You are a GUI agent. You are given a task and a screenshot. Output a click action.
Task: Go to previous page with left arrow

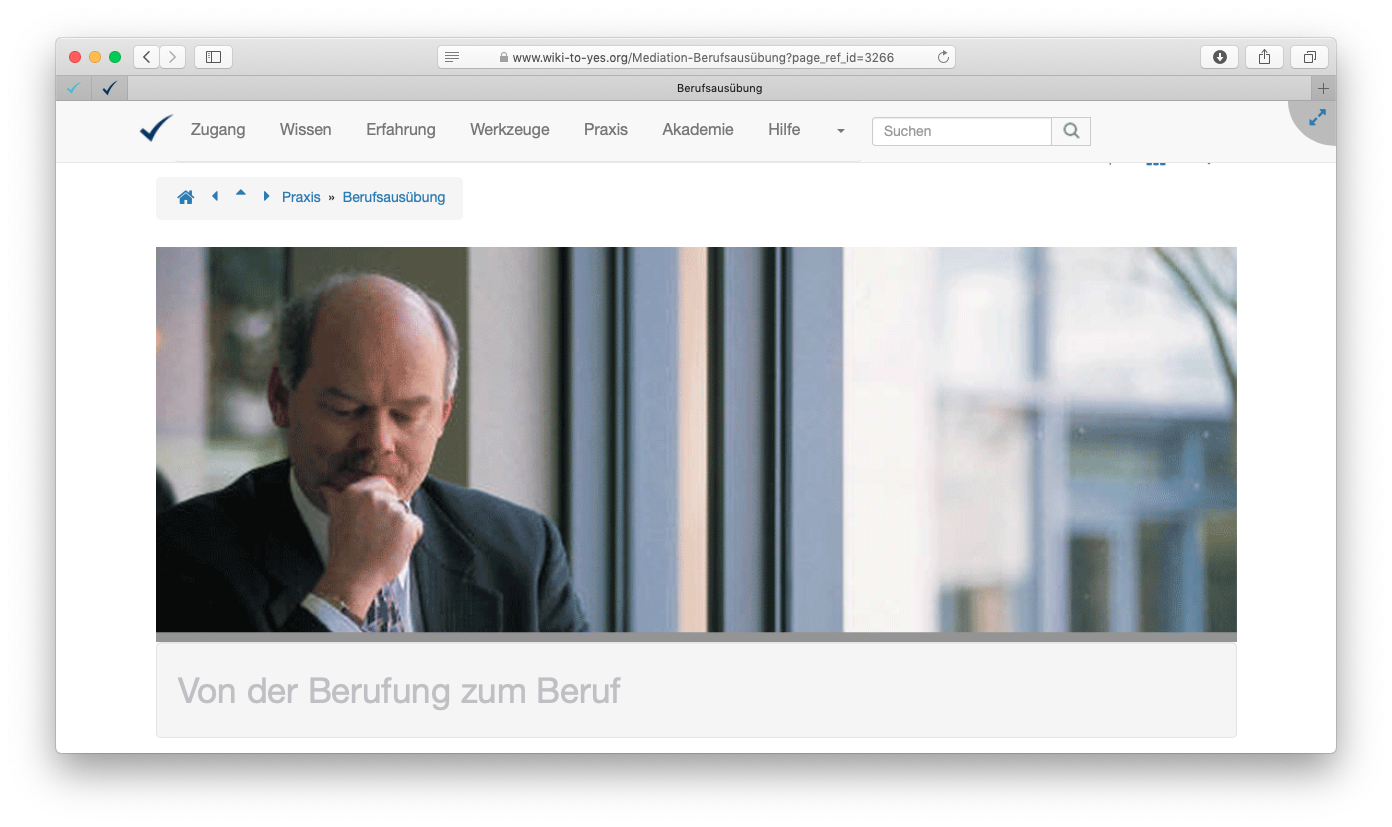pyautogui.click(x=215, y=197)
